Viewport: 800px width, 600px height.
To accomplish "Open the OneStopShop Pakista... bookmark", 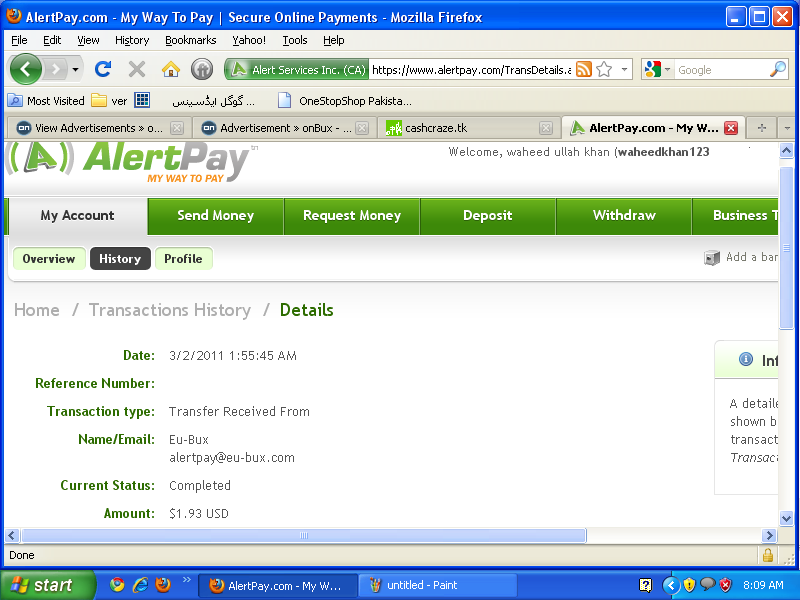I will click(x=345, y=101).
